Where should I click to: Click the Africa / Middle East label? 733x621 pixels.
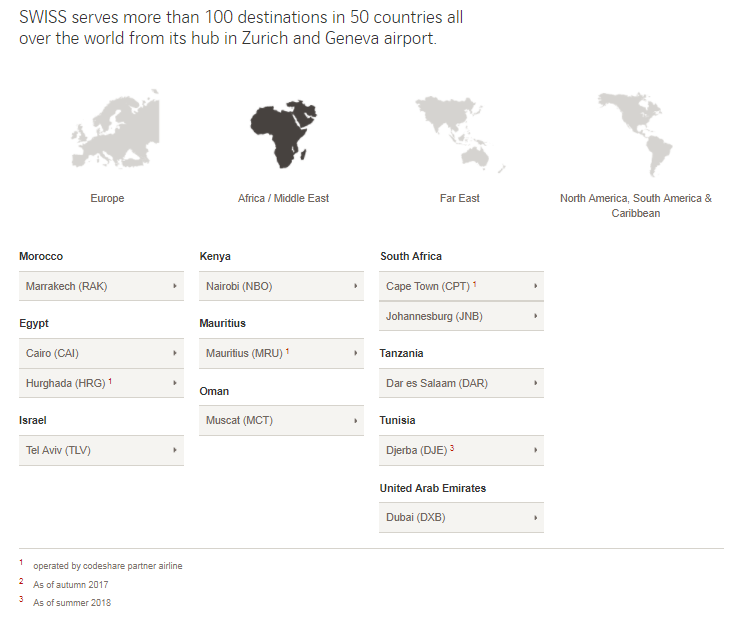click(283, 198)
